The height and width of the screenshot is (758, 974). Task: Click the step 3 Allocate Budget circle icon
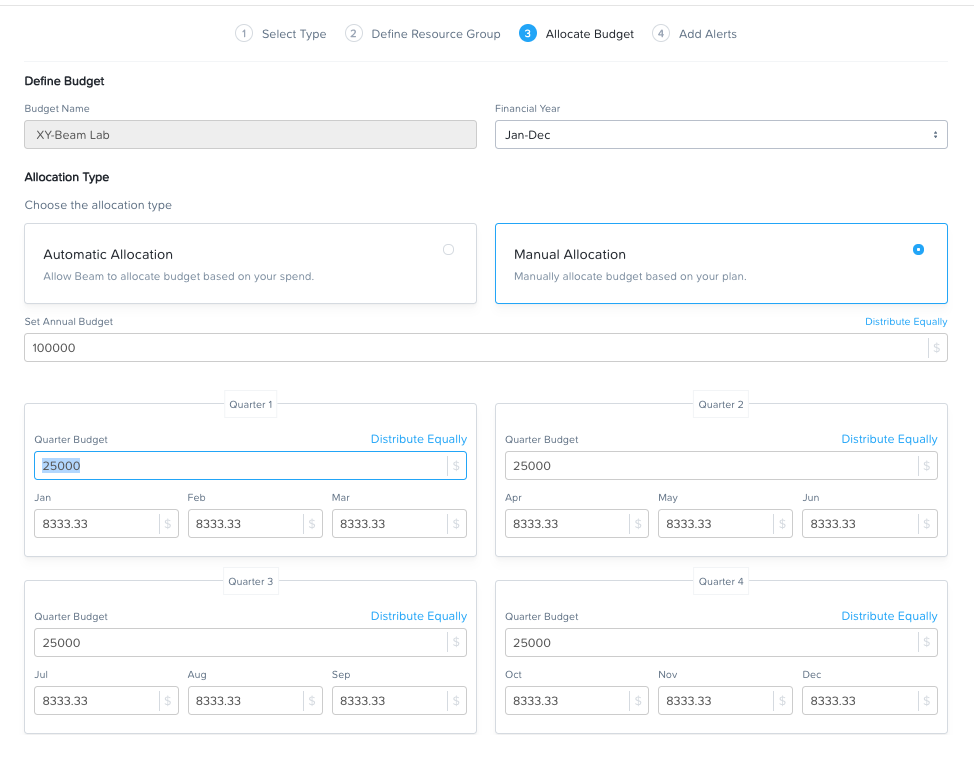[527, 34]
